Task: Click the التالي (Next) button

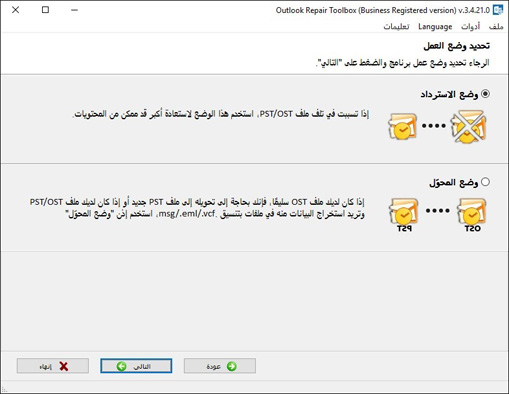Action: pyautogui.click(x=136, y=366)
